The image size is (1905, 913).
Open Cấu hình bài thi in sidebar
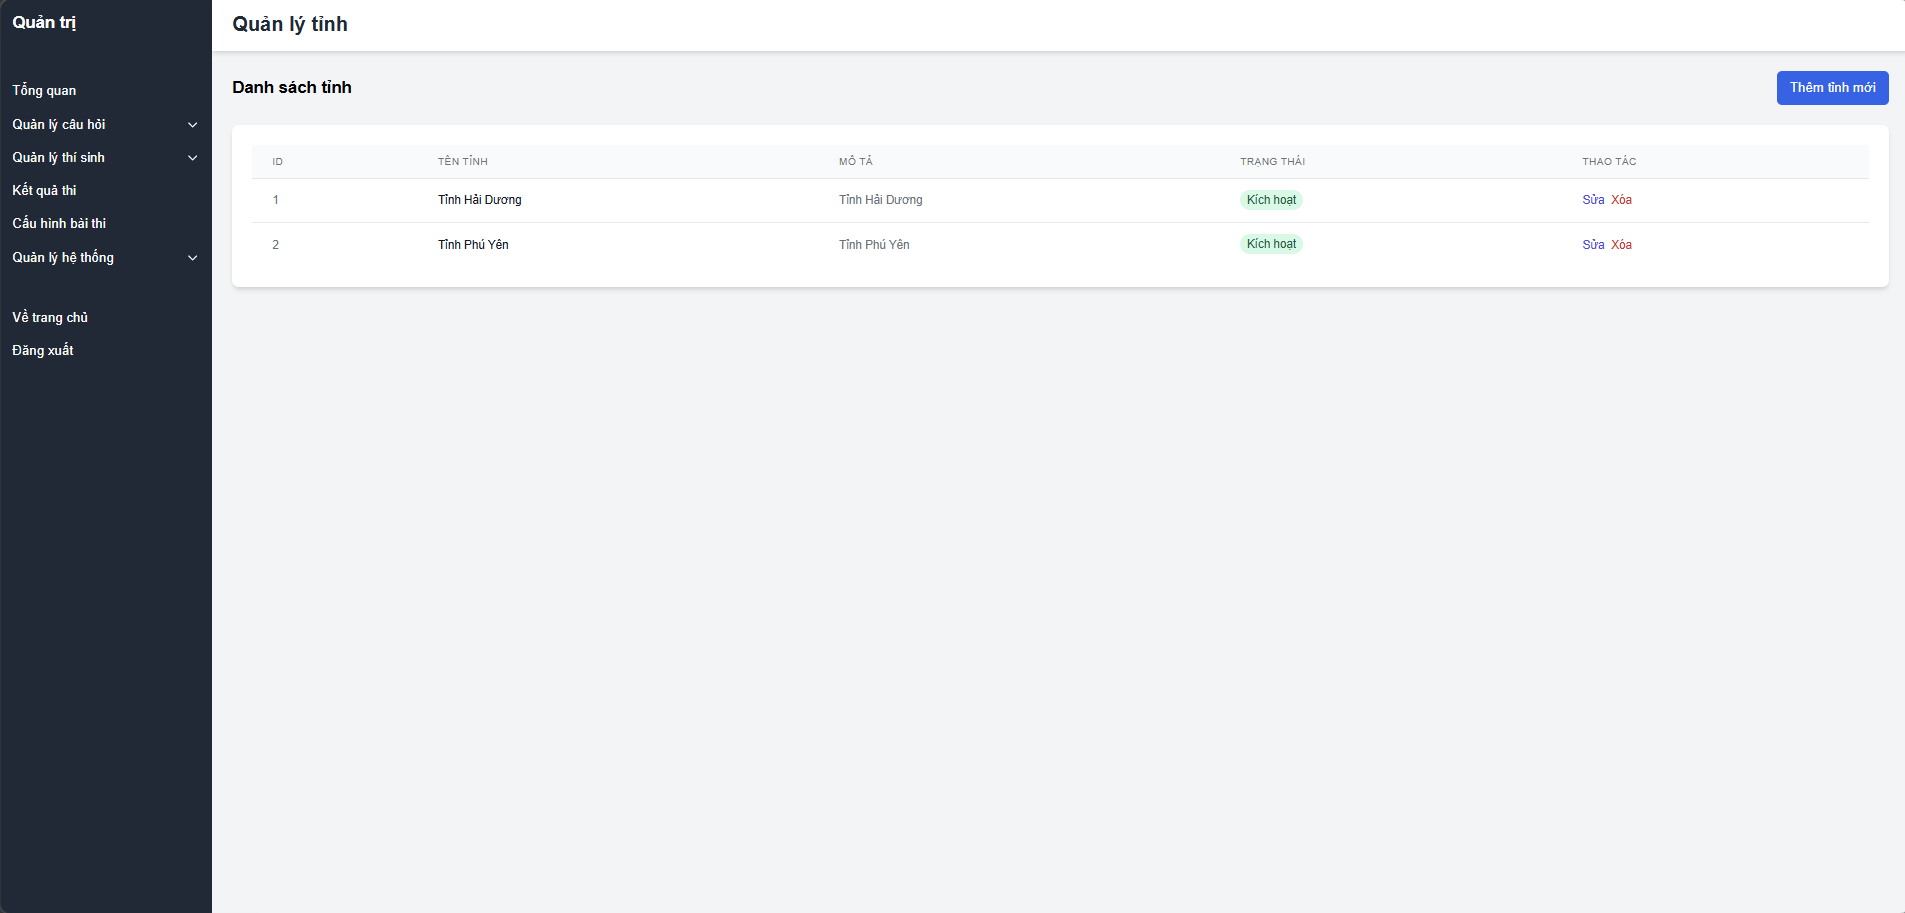click(x=59, y=223)
